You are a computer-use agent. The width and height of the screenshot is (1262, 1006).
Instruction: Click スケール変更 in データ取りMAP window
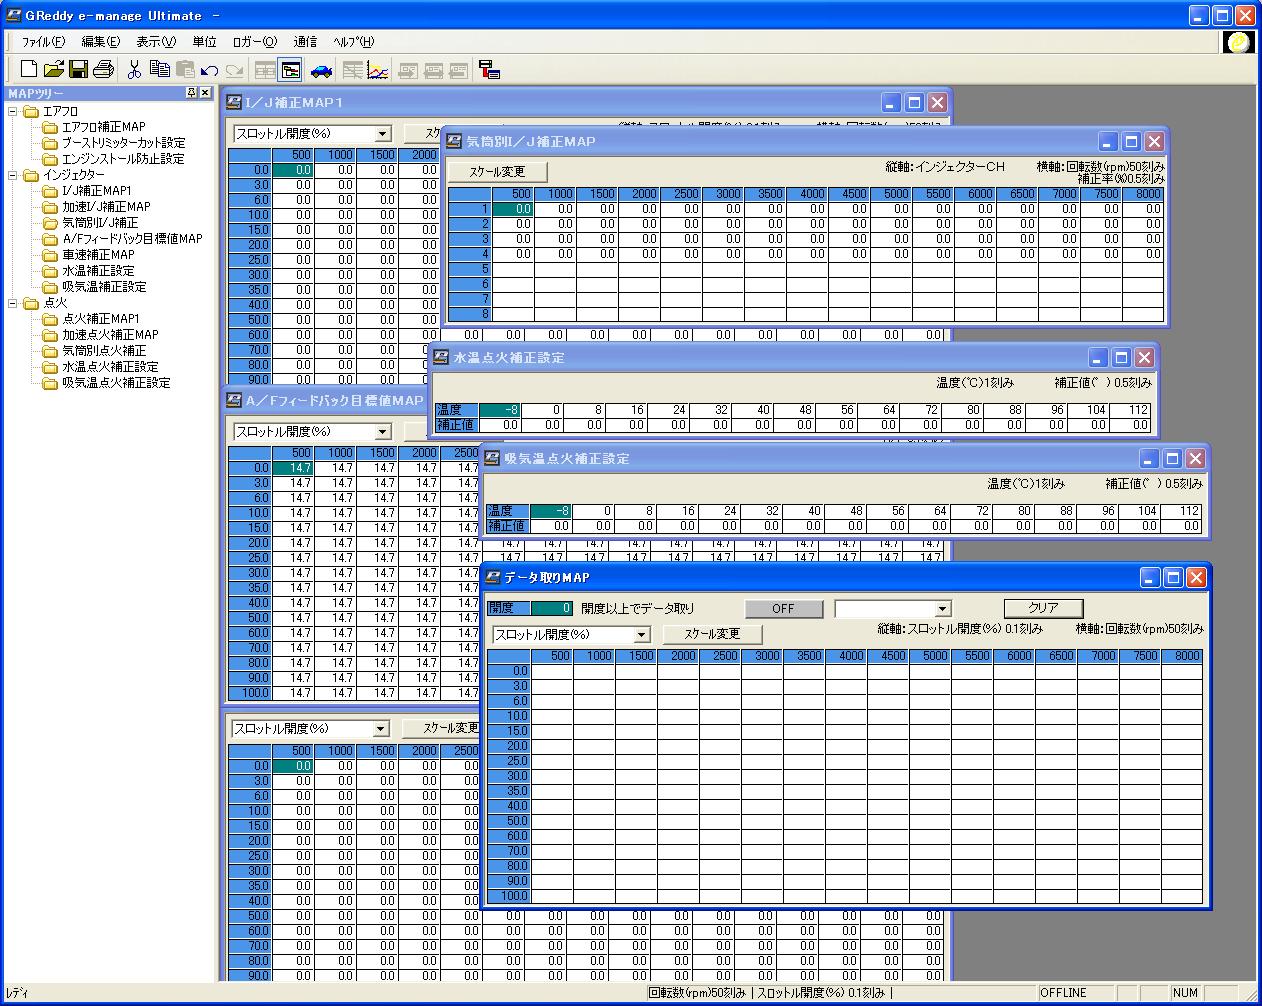[x=712, y=634]
